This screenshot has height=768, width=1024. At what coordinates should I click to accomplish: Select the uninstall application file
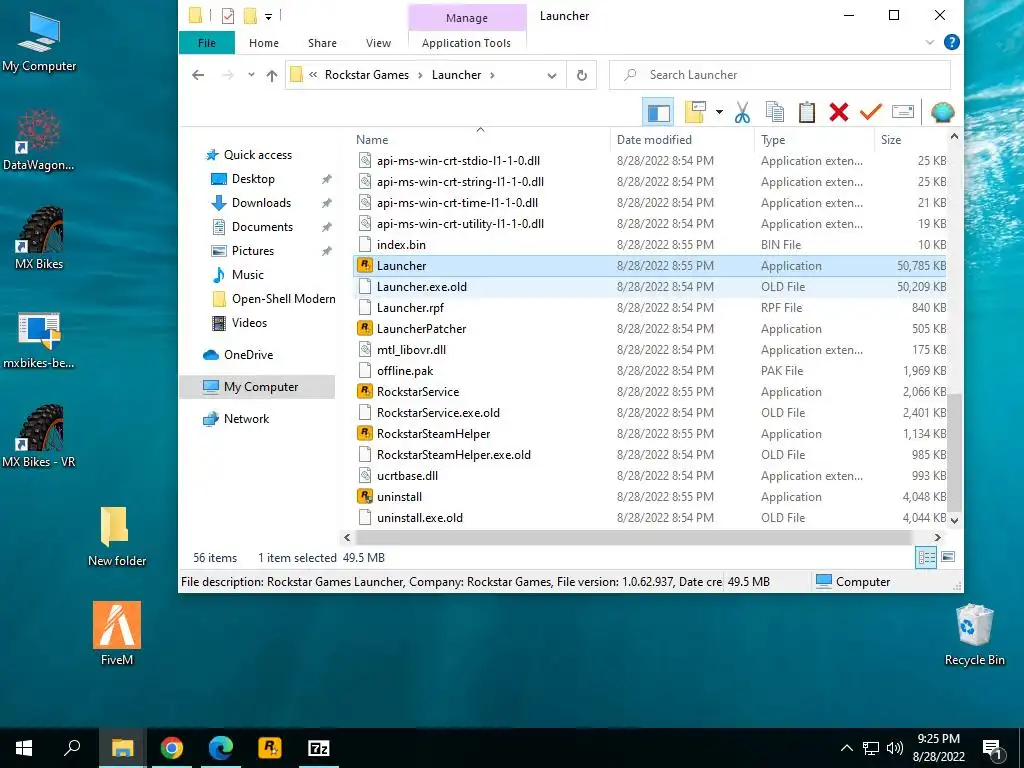pyautogui.click(x=399, y=497)
